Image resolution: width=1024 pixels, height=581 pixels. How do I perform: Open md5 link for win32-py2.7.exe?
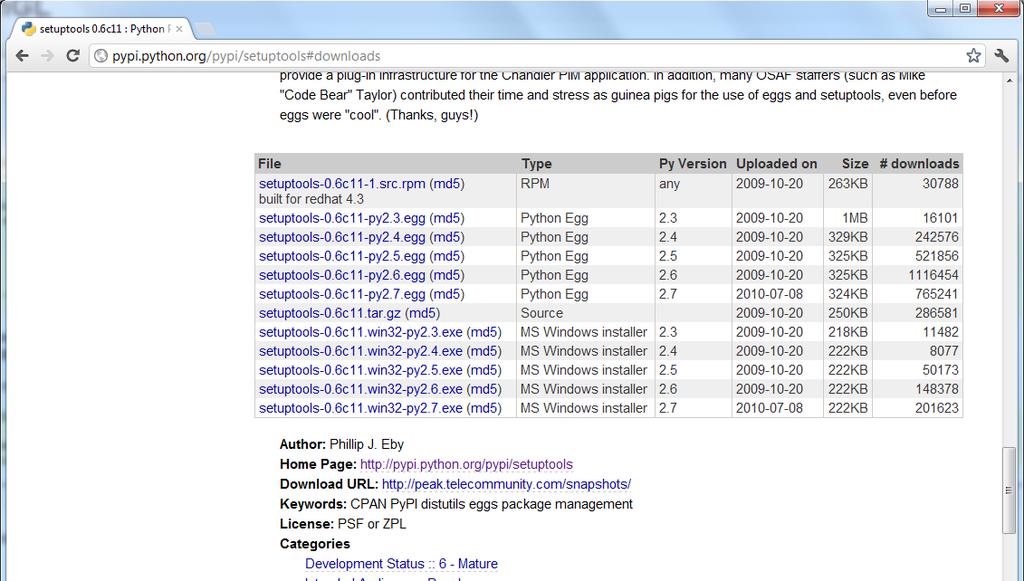click(x=484, y=407)
